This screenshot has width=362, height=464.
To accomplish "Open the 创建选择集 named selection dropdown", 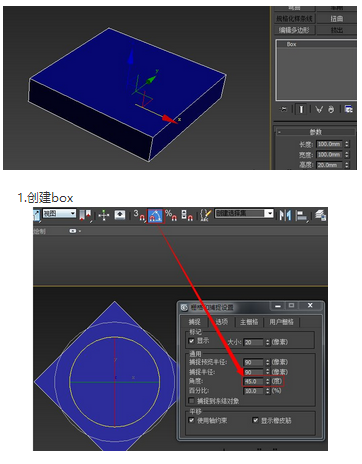I will pyautogui.click(x=244, y=213).
